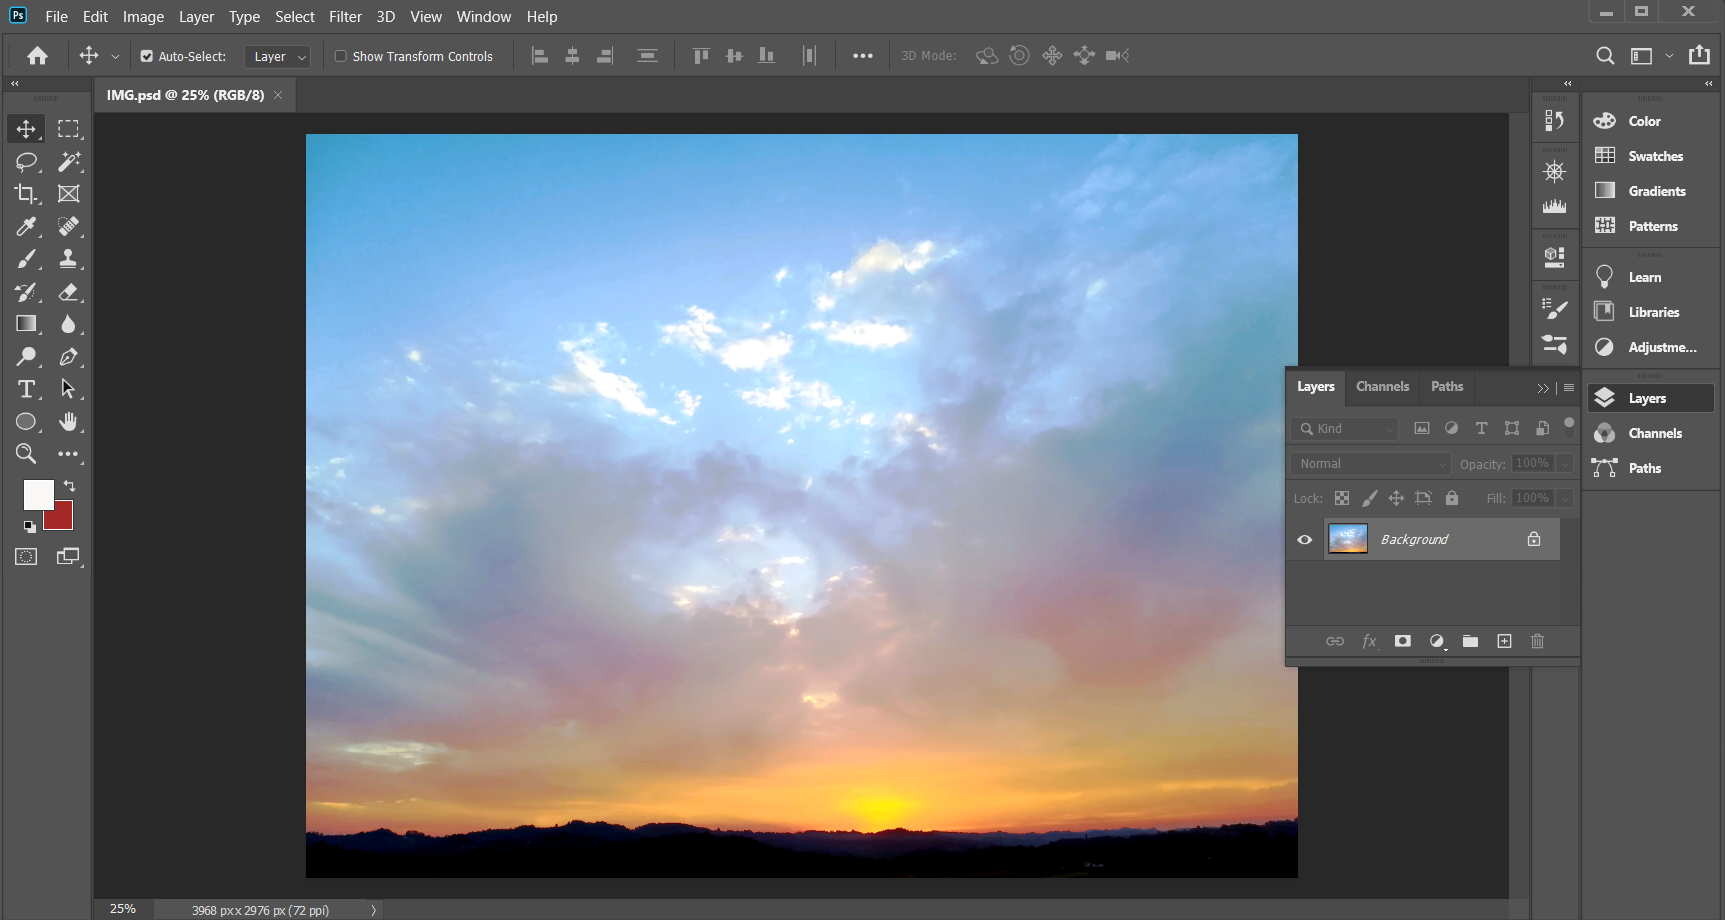The height and width of the screenshot is (920, 1725).
Task: Expand the Kind filter dropdown
Action: tap(1346, 429)
